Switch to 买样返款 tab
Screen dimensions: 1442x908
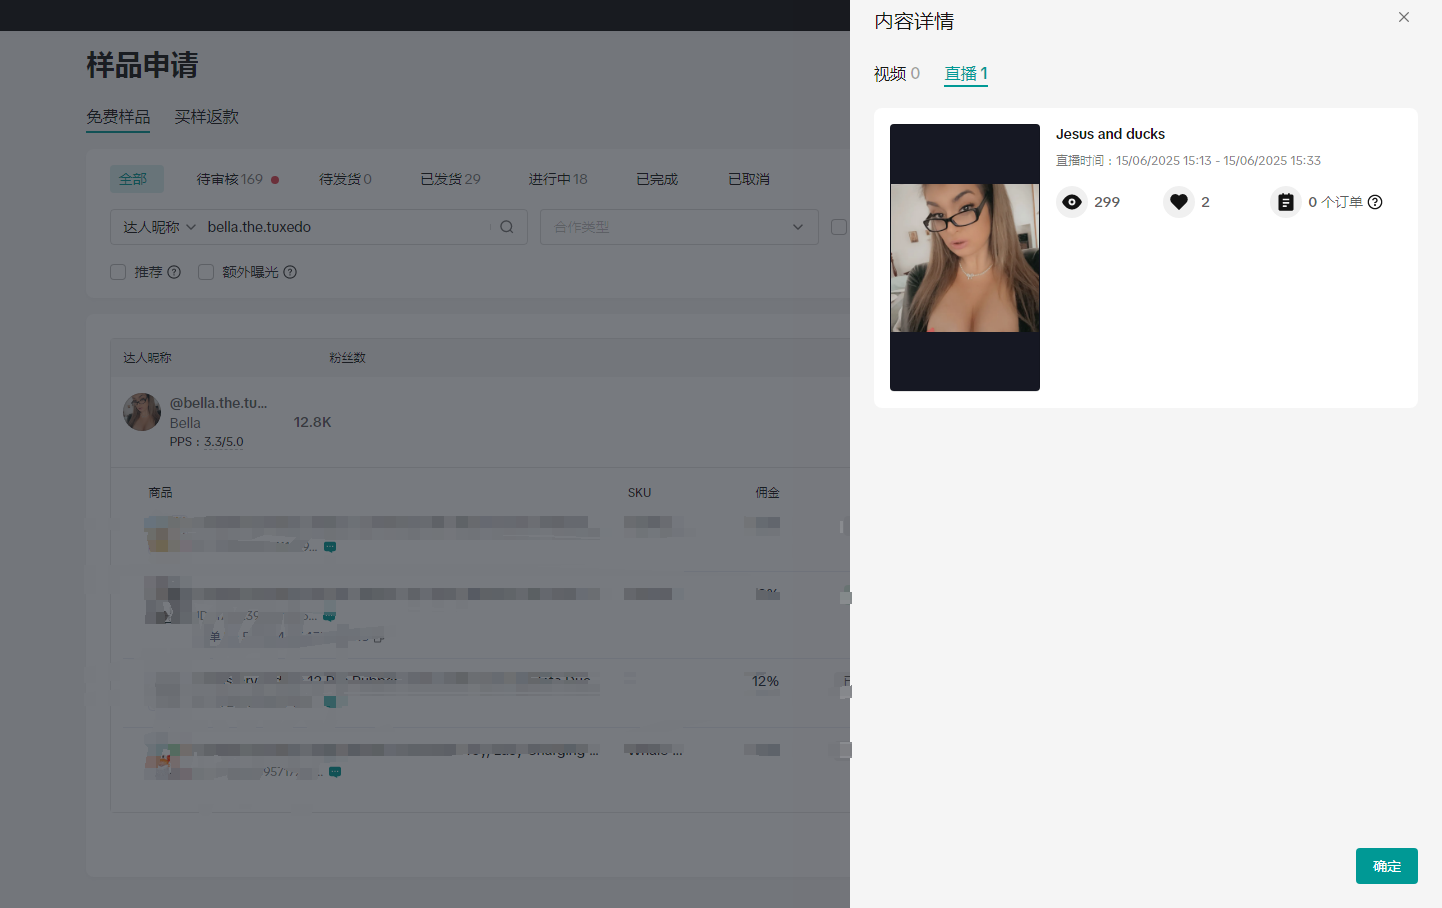[x=206, y=117]
